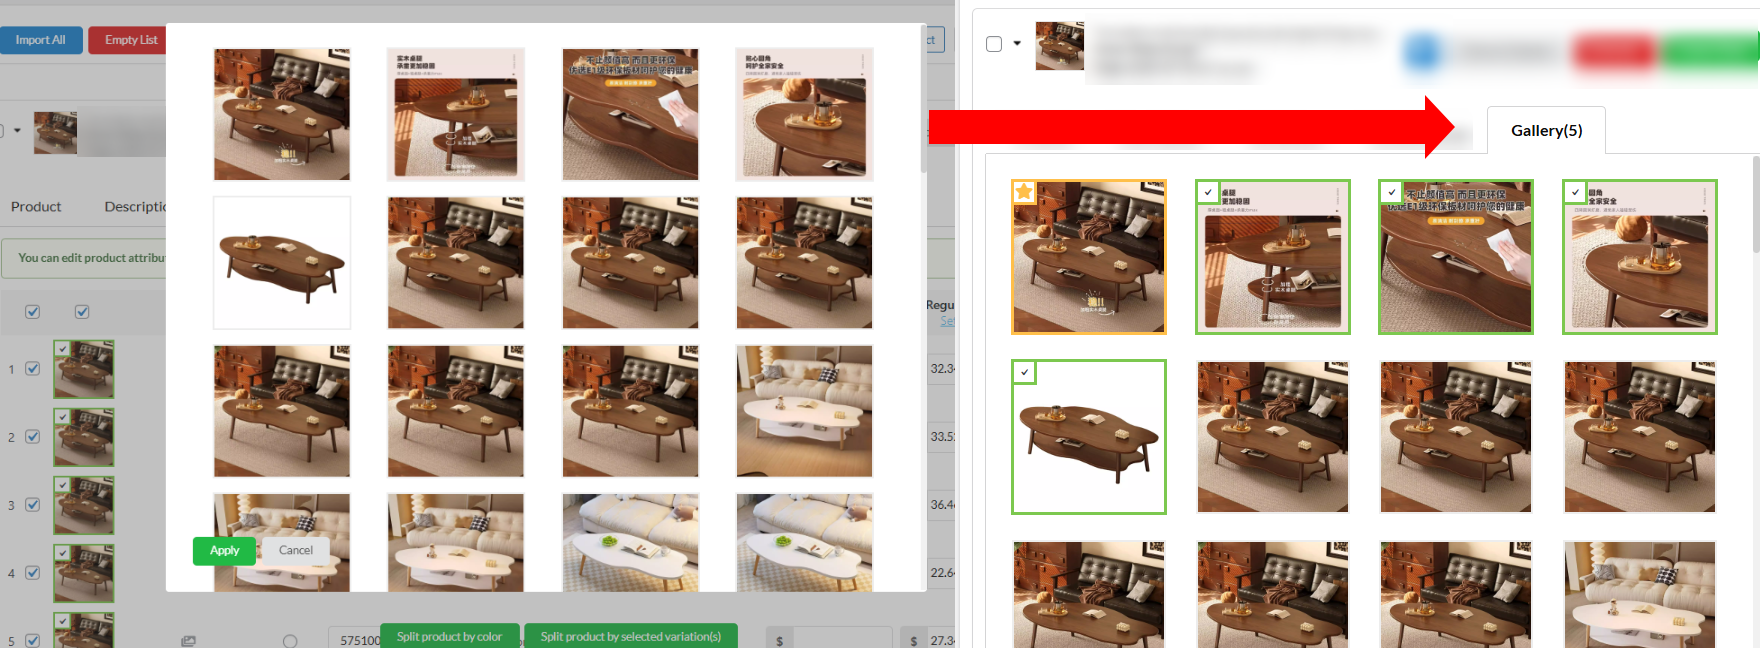The height and width of the screenshot is (648, 1760).
Task: Deselect the hand-wiping image checkmark in right gallery
Action: coord(1391,192)
